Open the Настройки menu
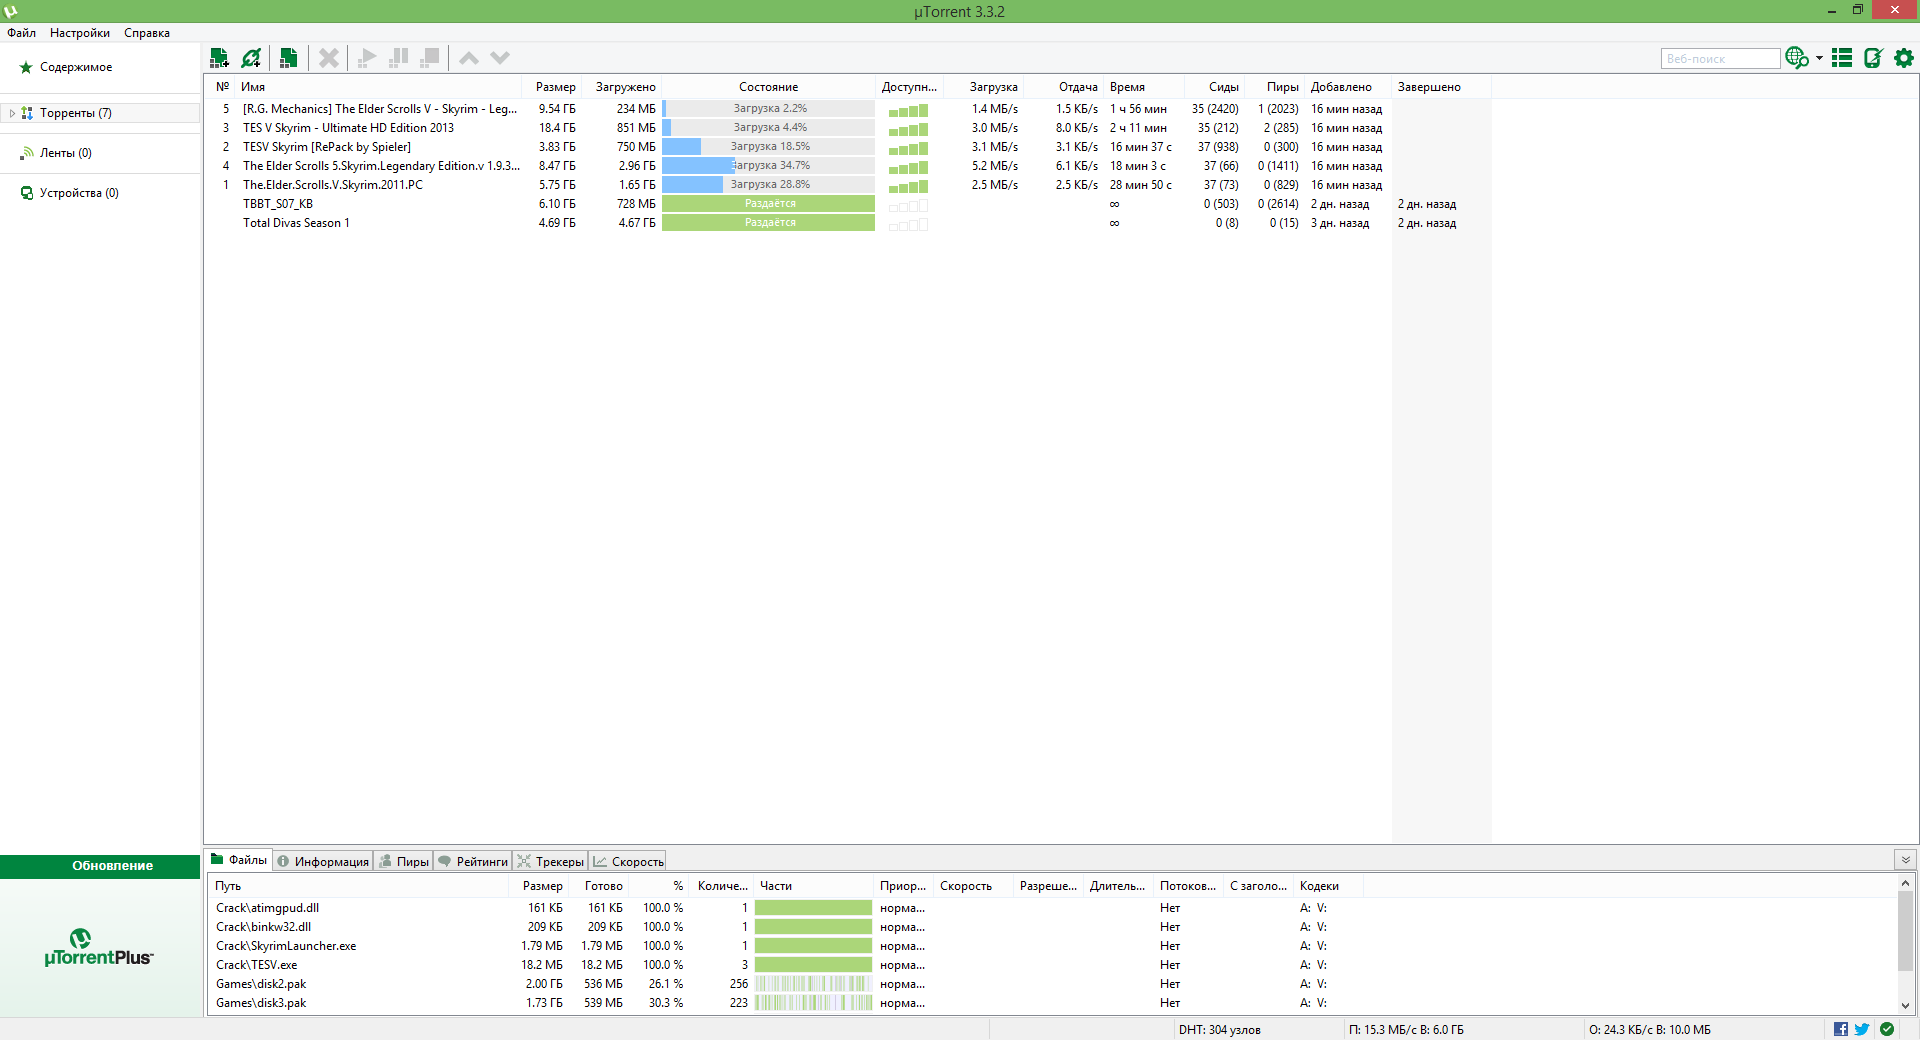Screen dimensions: 1920x1040 point(80,33)
